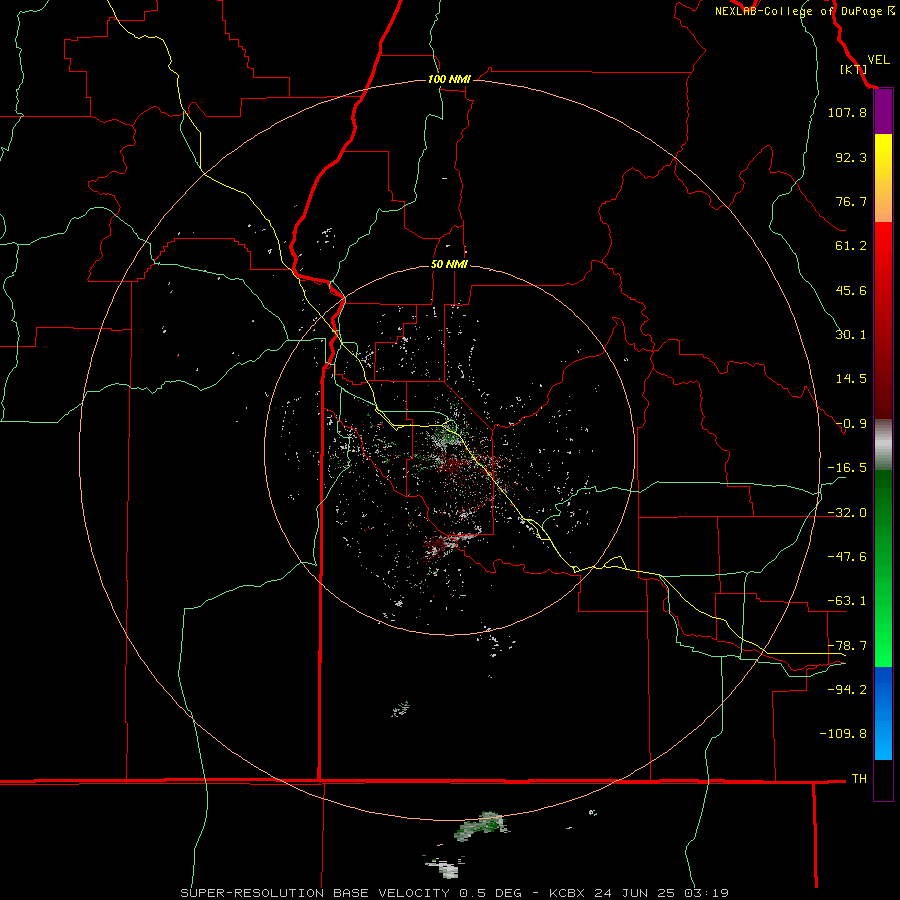
Task: Click the 76.7 velocity scale label
Action: click(x=851, y=201)
